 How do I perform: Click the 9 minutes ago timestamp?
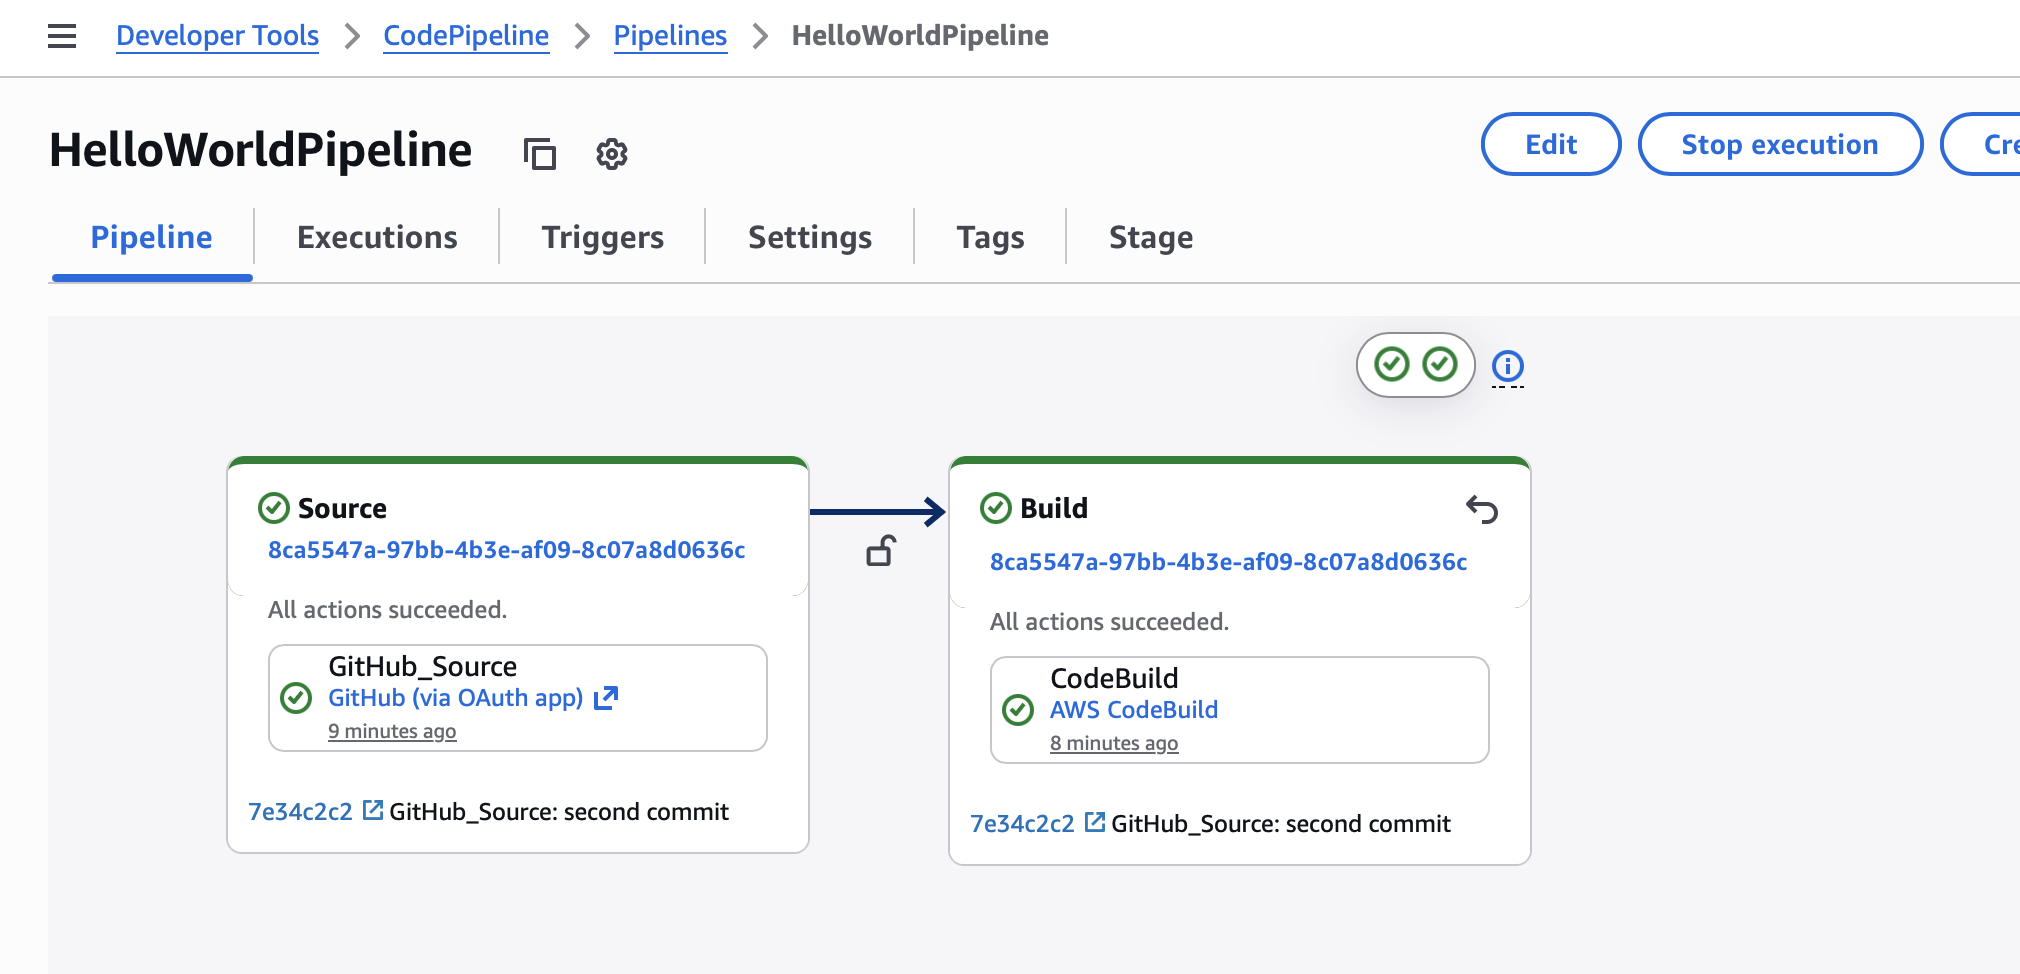click(x=392, y=731)
